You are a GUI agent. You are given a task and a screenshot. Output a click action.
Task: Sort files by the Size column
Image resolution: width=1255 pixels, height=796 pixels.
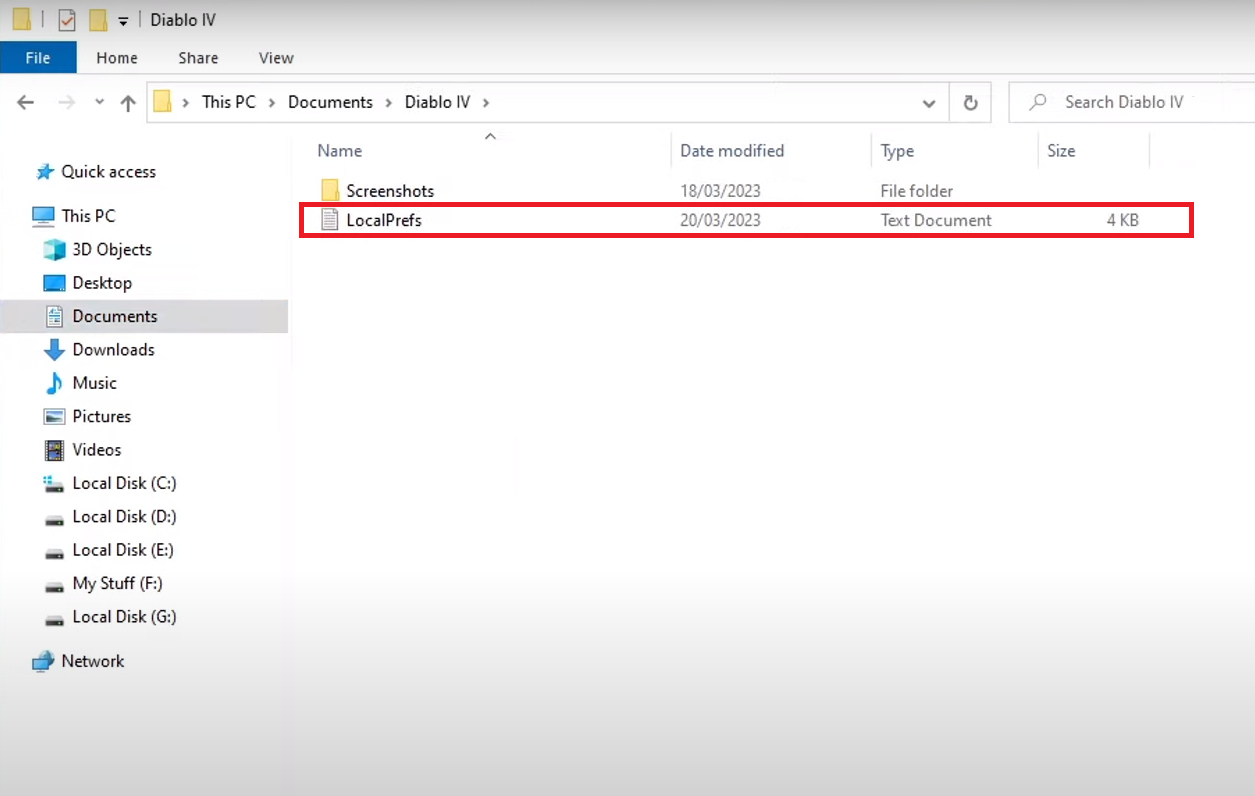coord(1061,151)
